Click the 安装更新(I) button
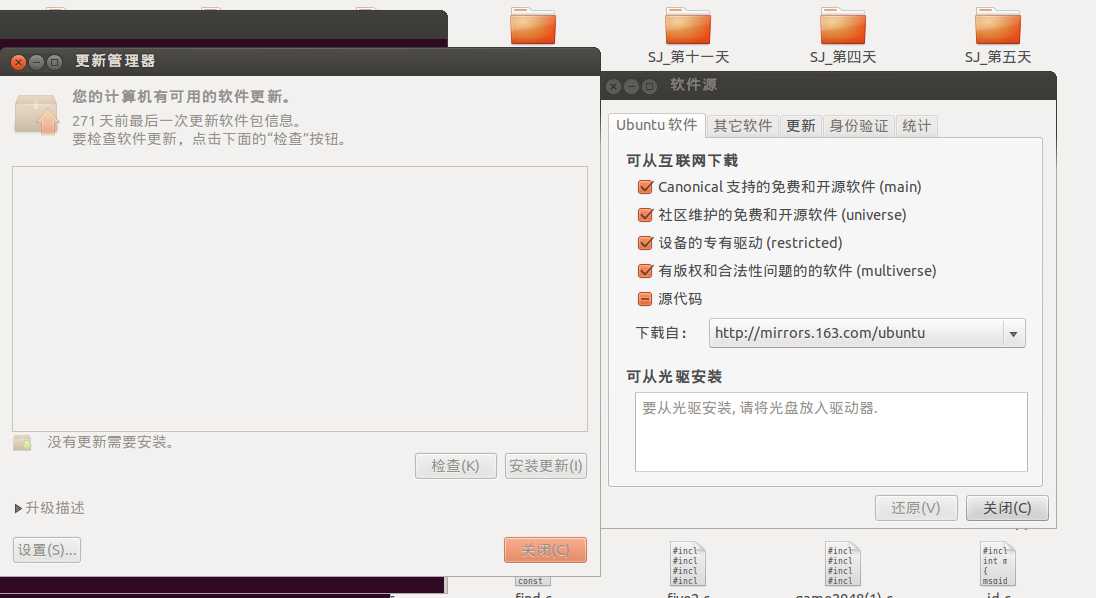The image size is (1096, 598). [546, 466]
